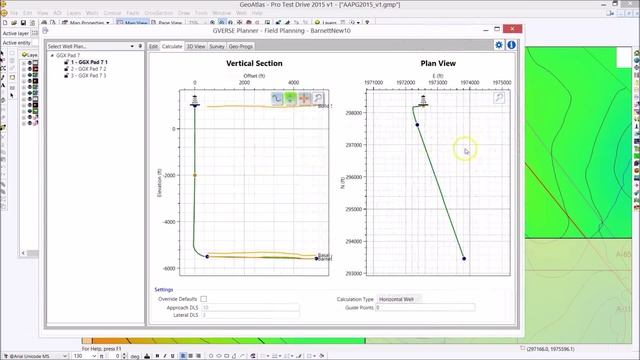Screen dimensions: 640x360
Task: Toggle Page View mode in GeoAtlas toolbar
Action: 166,23
